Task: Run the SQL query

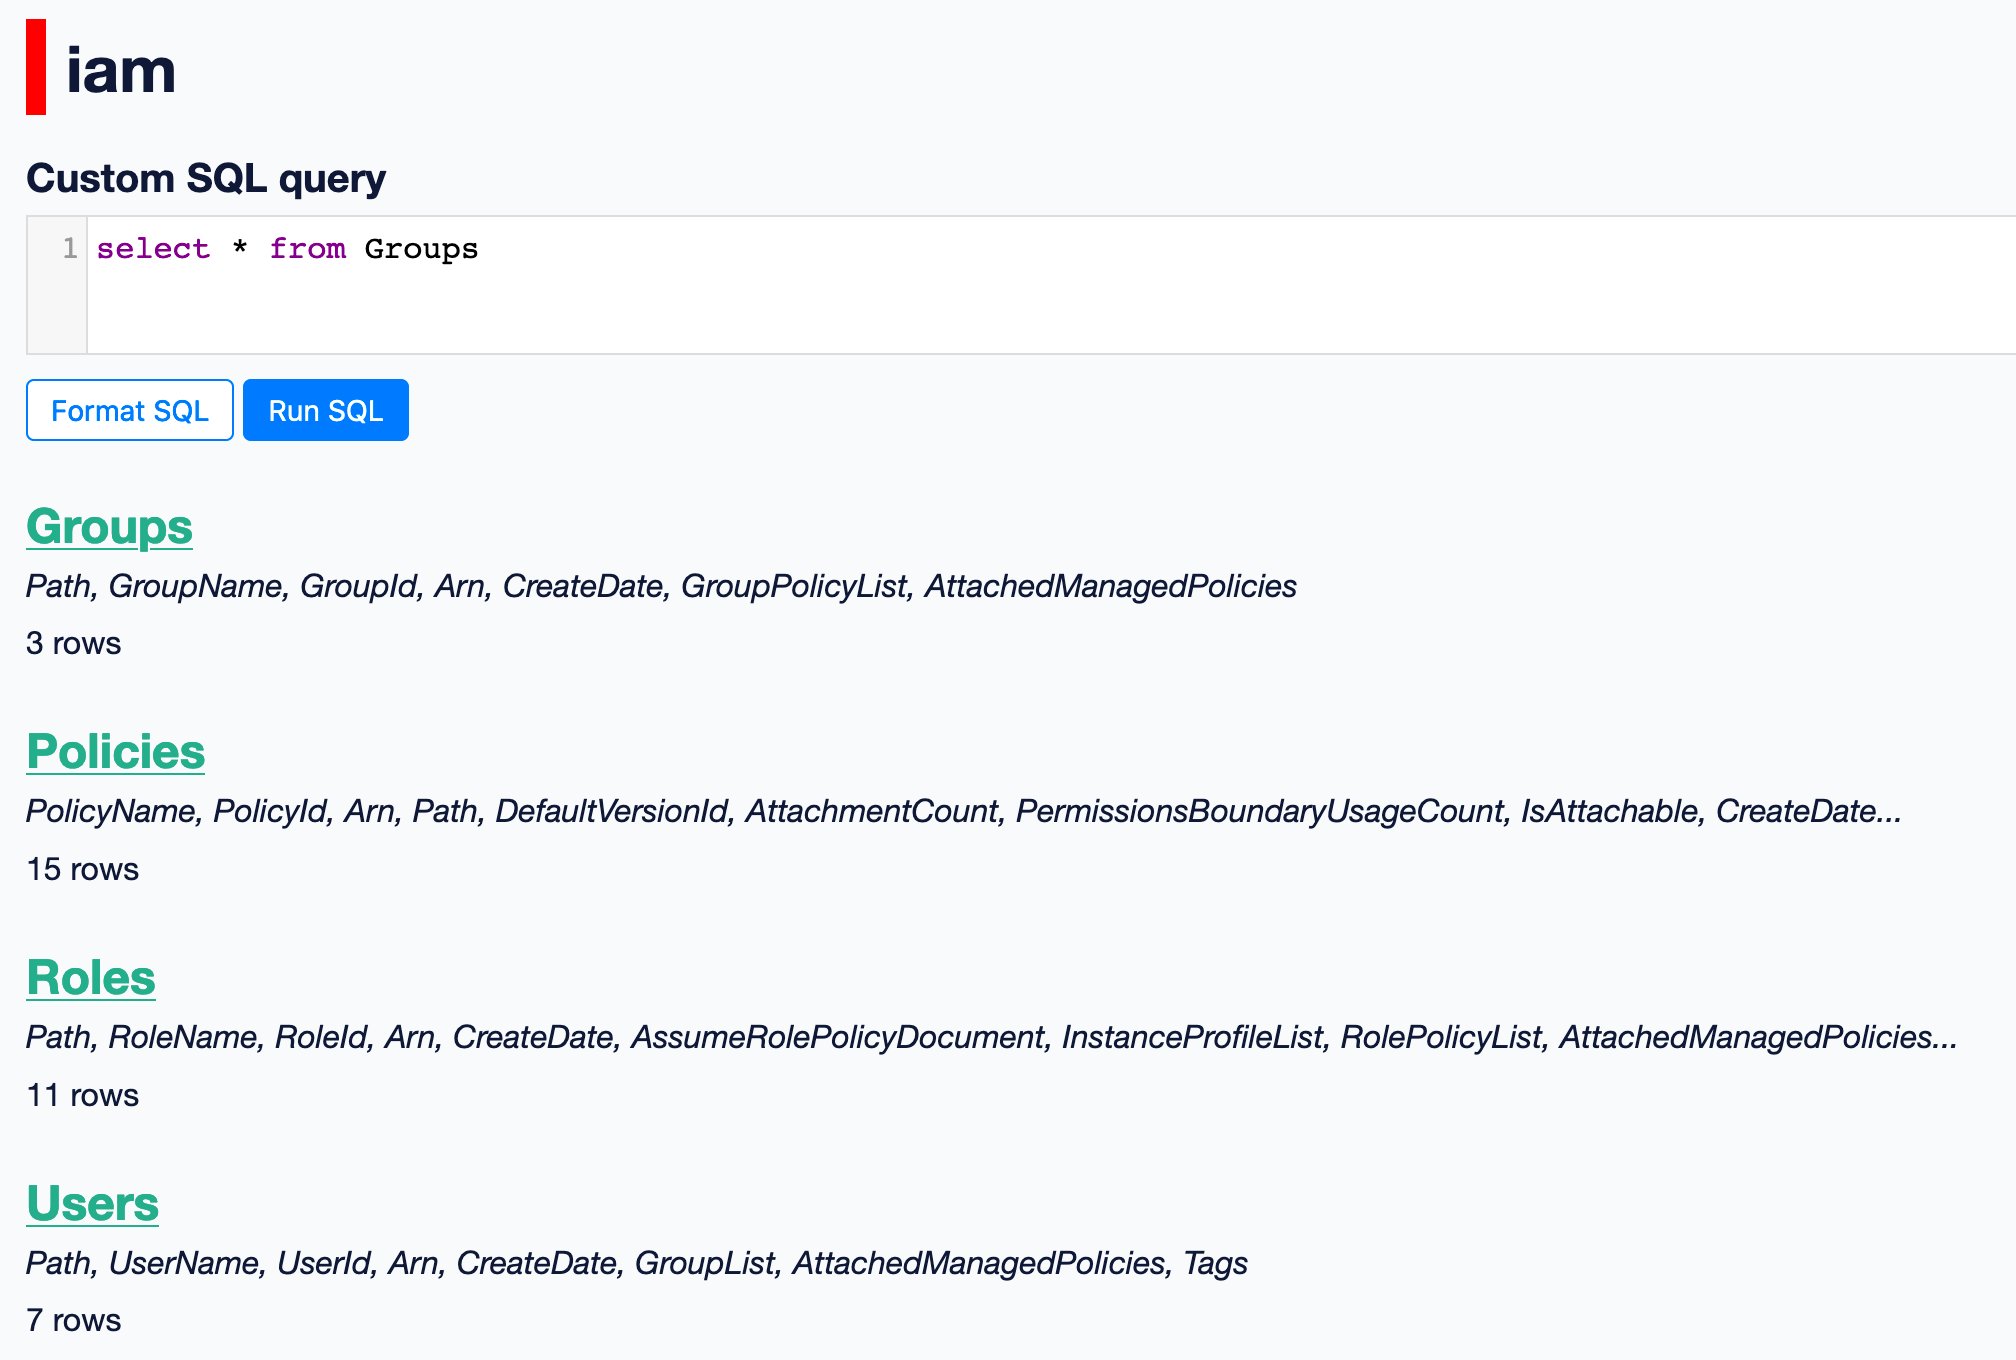Action: pos(326,410)
